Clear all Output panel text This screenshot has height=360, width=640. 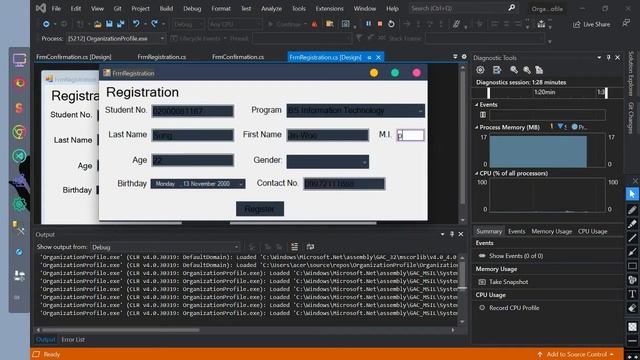click(x=294, y=247)
